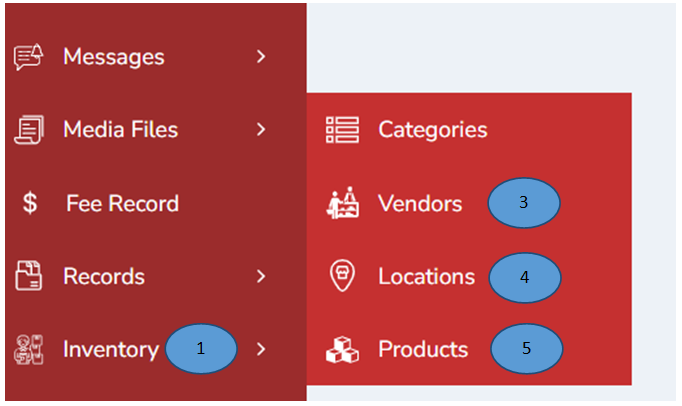The width and height of the screenshot is (682, 406).
Task: Click the Categories list icon
Action: point(343,130)
